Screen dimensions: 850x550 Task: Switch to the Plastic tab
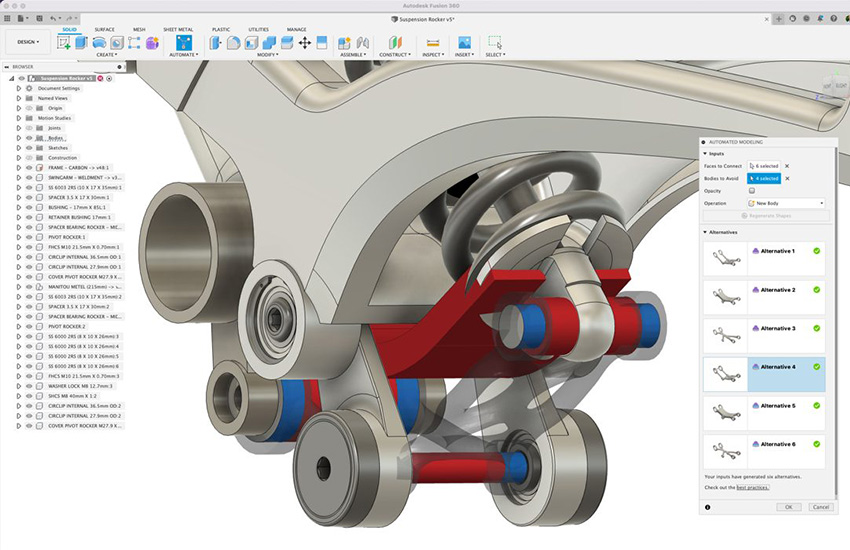(221, 29)
